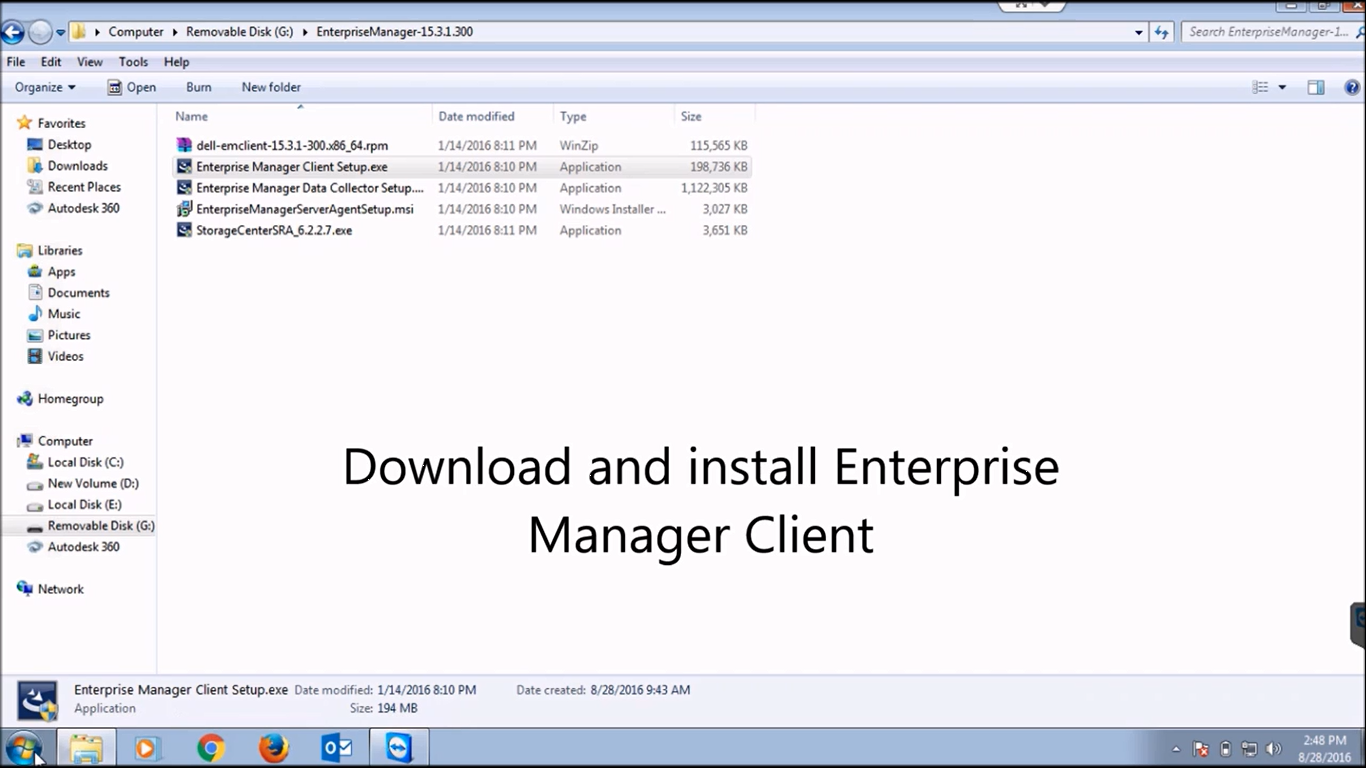Open the Pictures library

click(69, 335)
